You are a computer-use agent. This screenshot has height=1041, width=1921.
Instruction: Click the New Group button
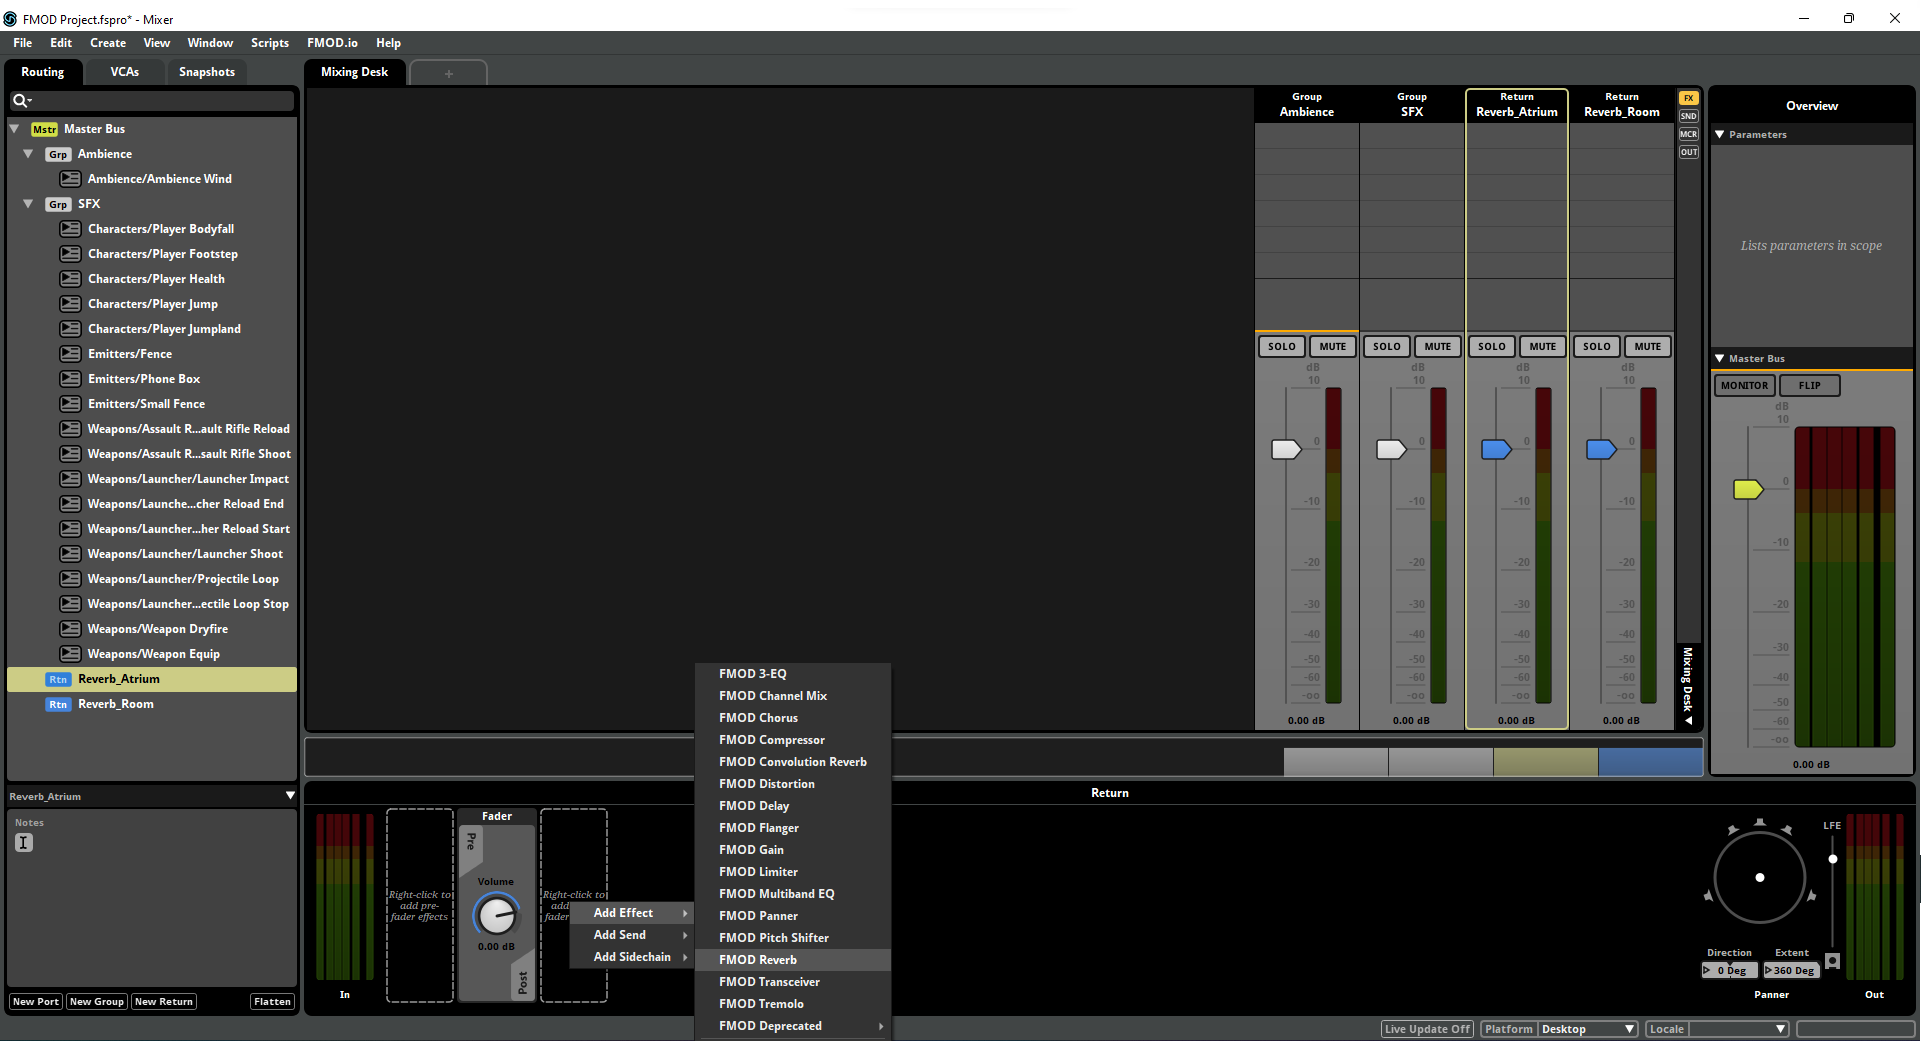coord(97,1002)
